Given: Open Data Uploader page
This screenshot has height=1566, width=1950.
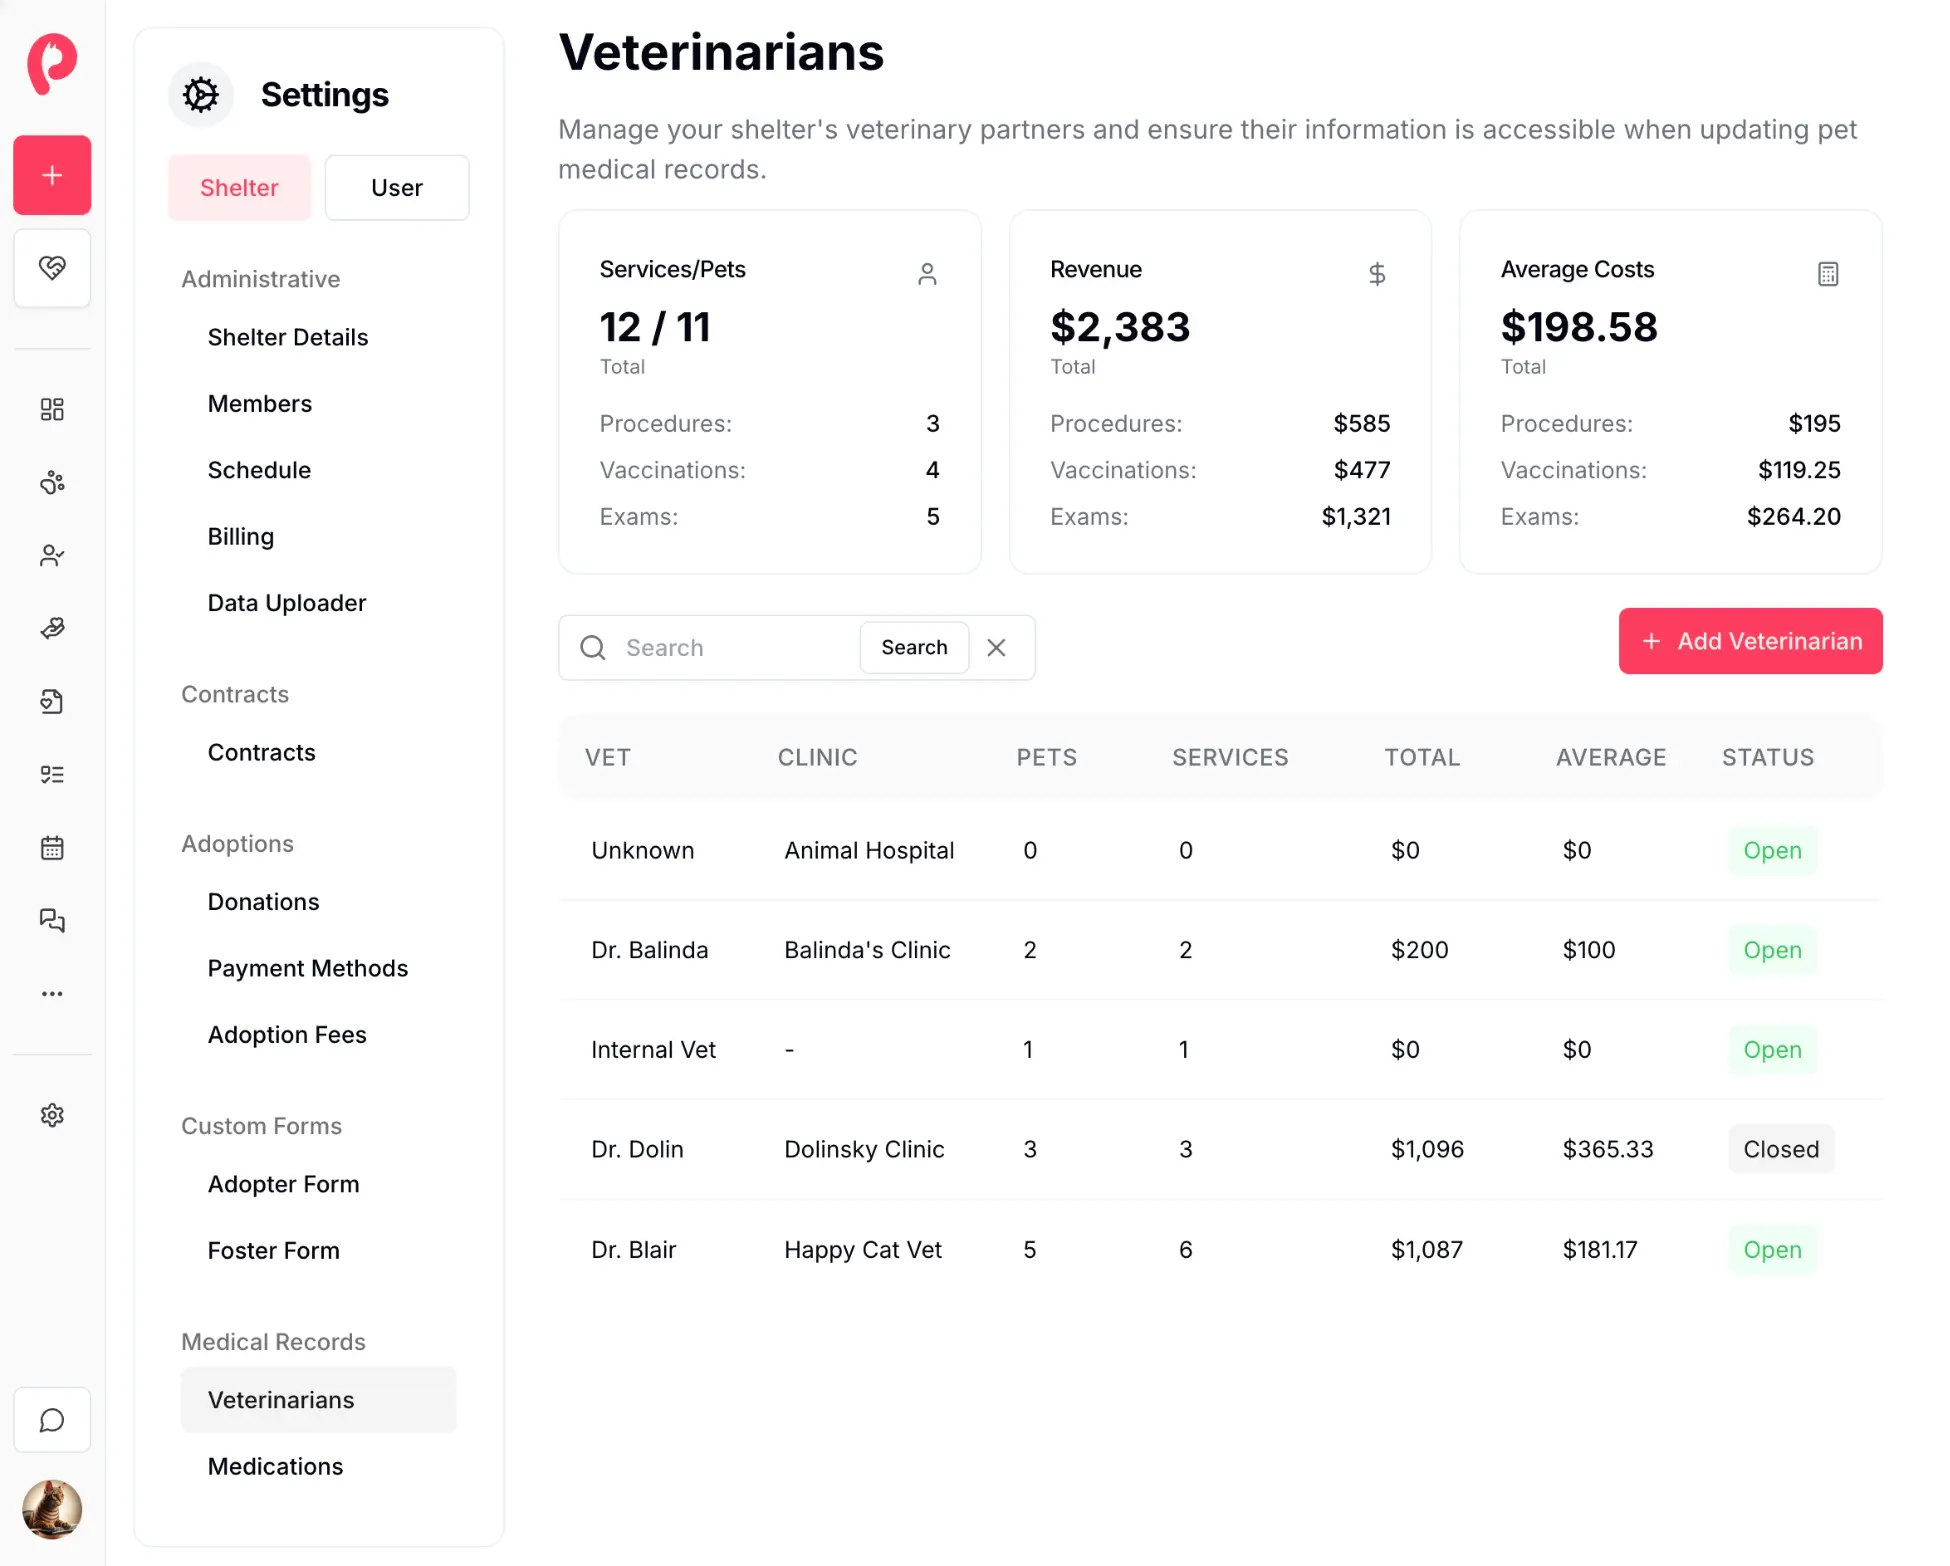Looking at the screenshot, I should tap(287, 603).
